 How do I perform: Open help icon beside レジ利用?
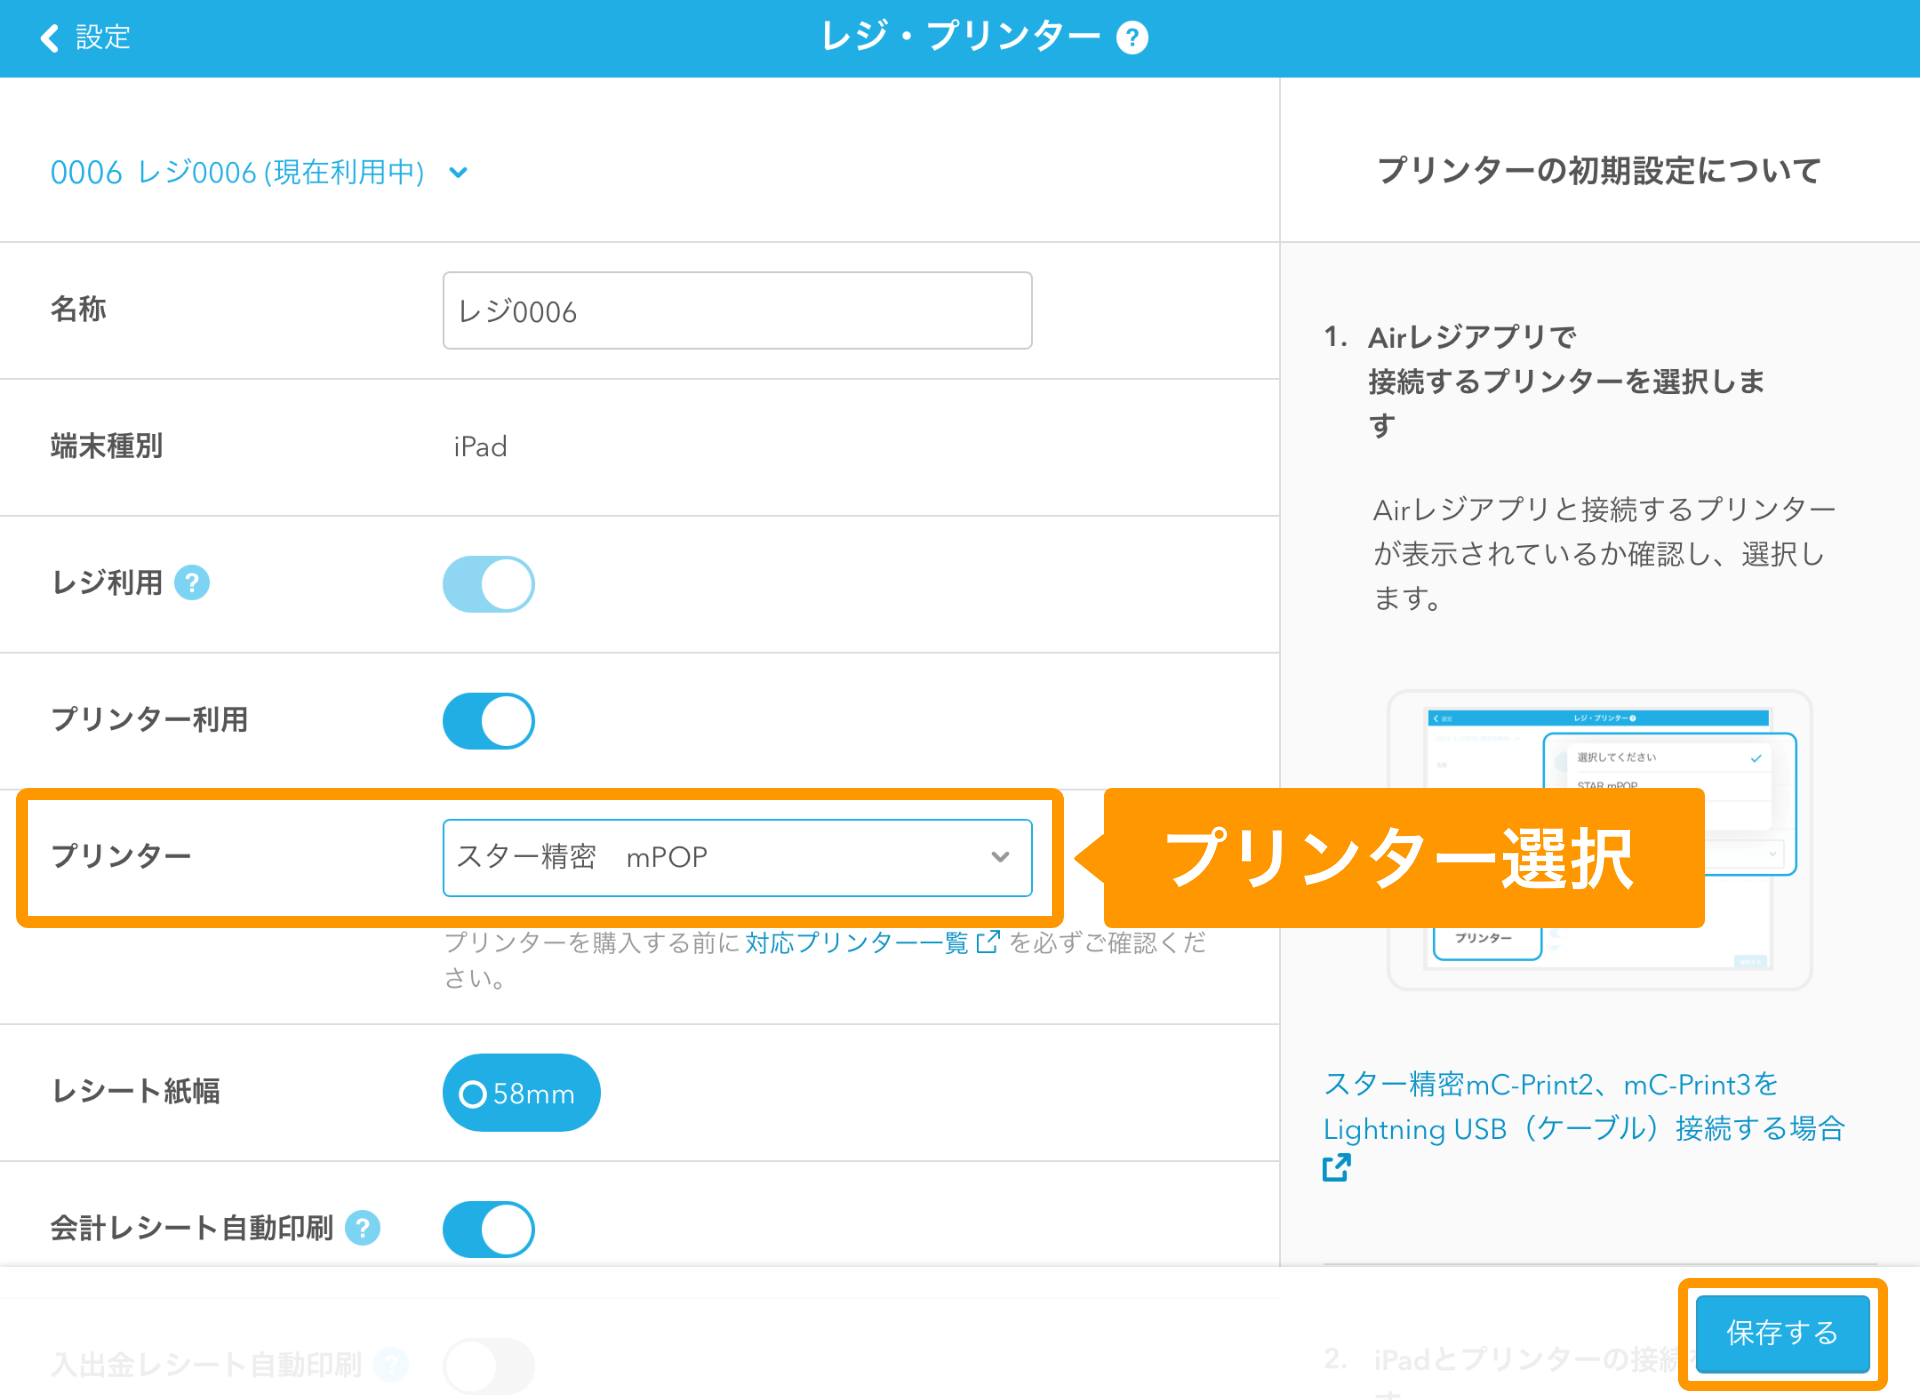tap(192, 582)
